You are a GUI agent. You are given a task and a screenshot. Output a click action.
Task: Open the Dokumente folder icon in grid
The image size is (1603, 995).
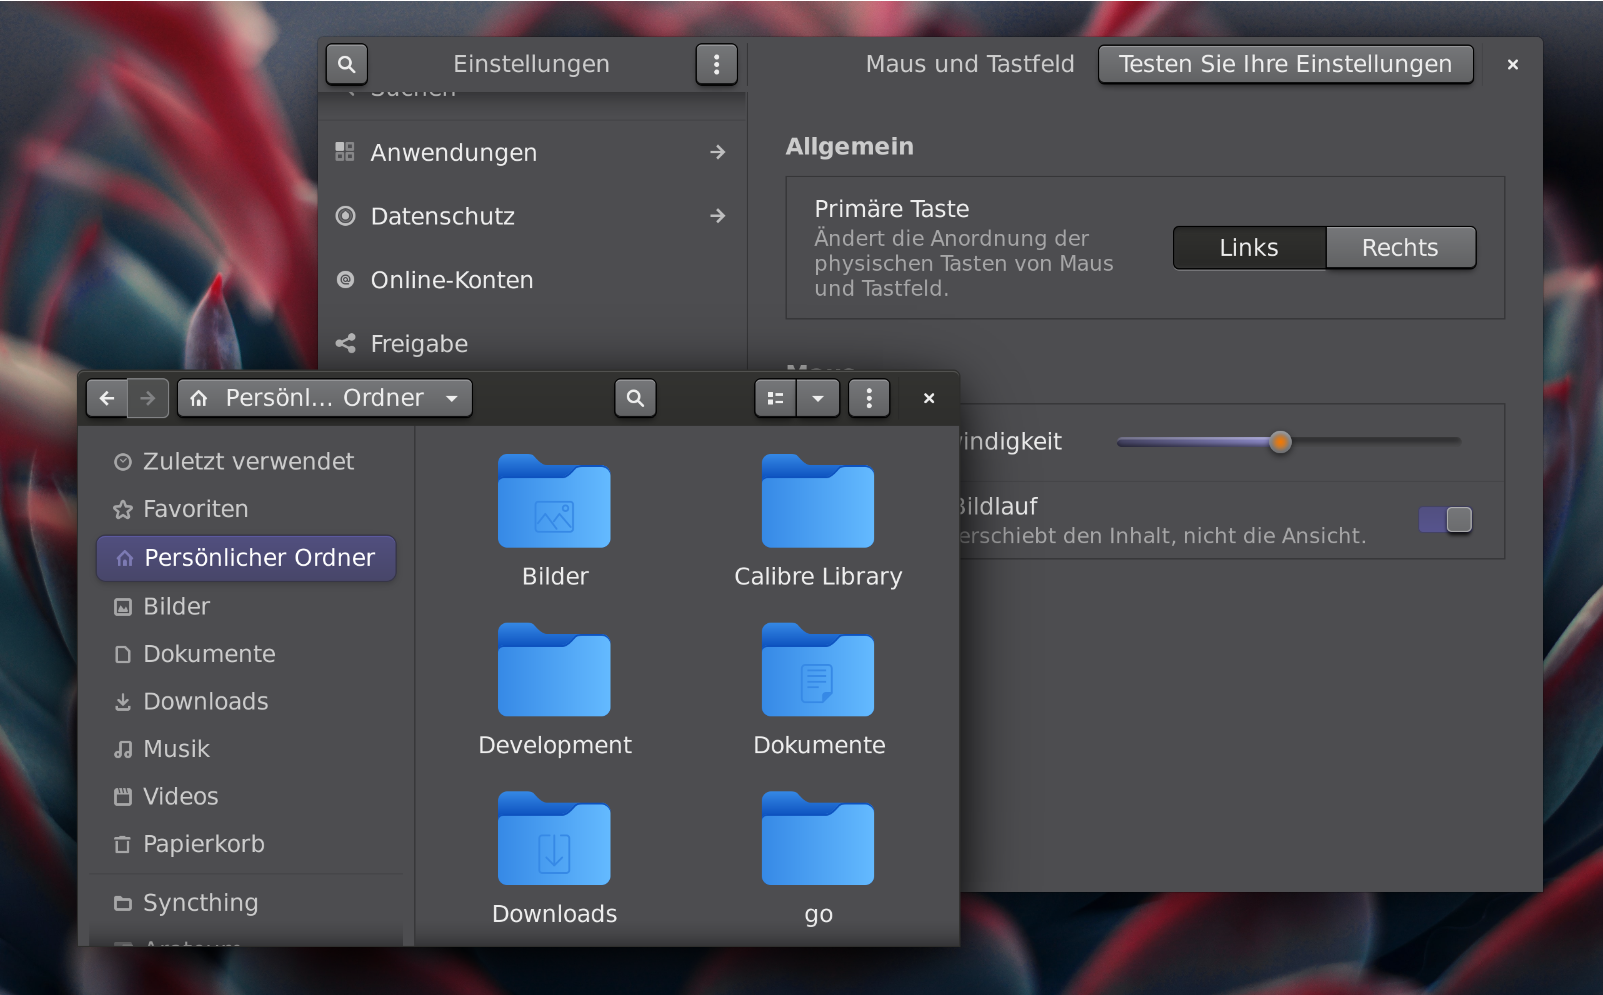pyautogui.click(x=818, y=670)
